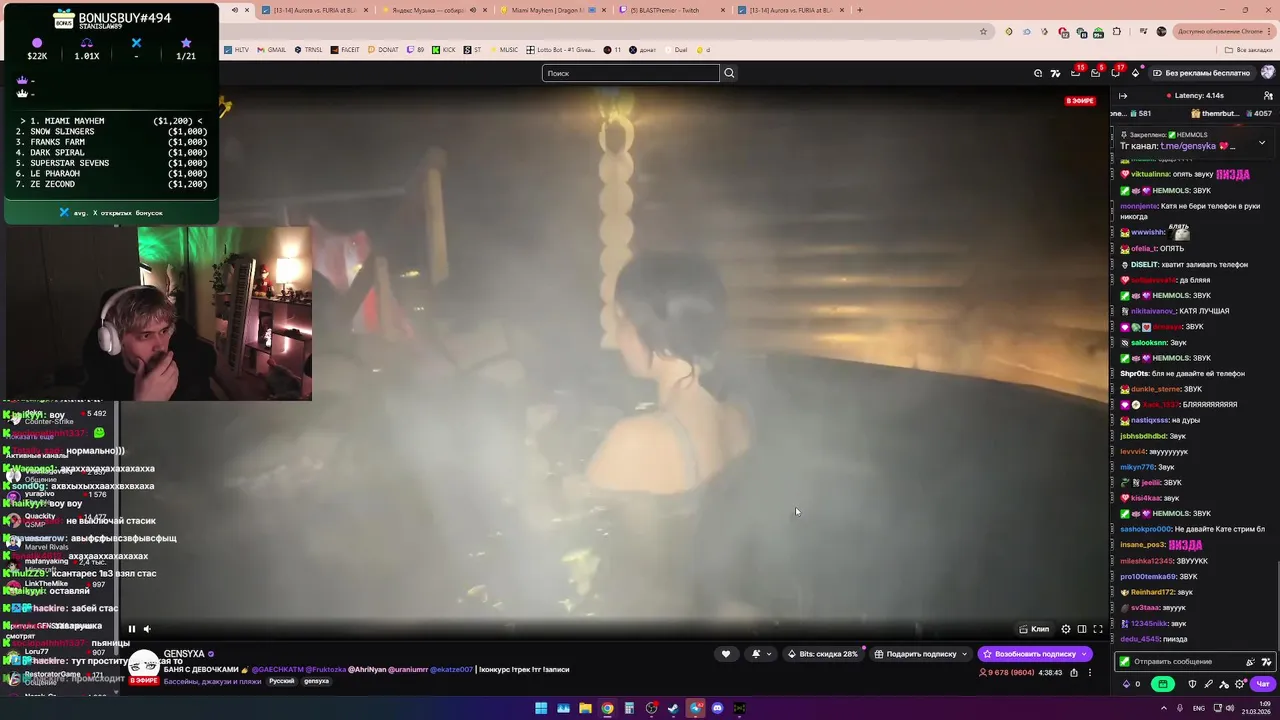Viewport: 1280px width, 720px height.
Task: Click the Возобновить подписку button
Action: point(1034,654)
